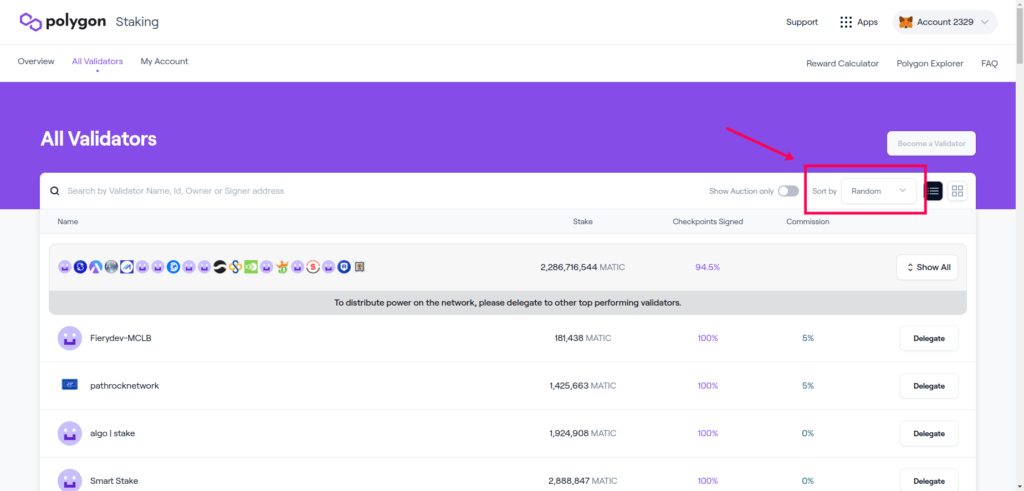Delegate to Smart Stake
The image size is (1024, 491).
pos(929,481)
